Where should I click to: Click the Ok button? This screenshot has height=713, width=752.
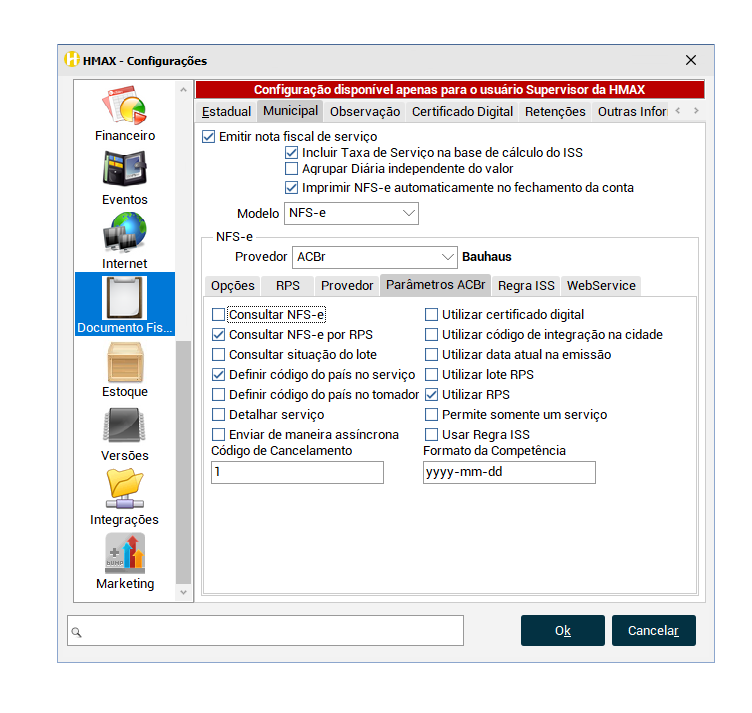click(x=562, y=631)
